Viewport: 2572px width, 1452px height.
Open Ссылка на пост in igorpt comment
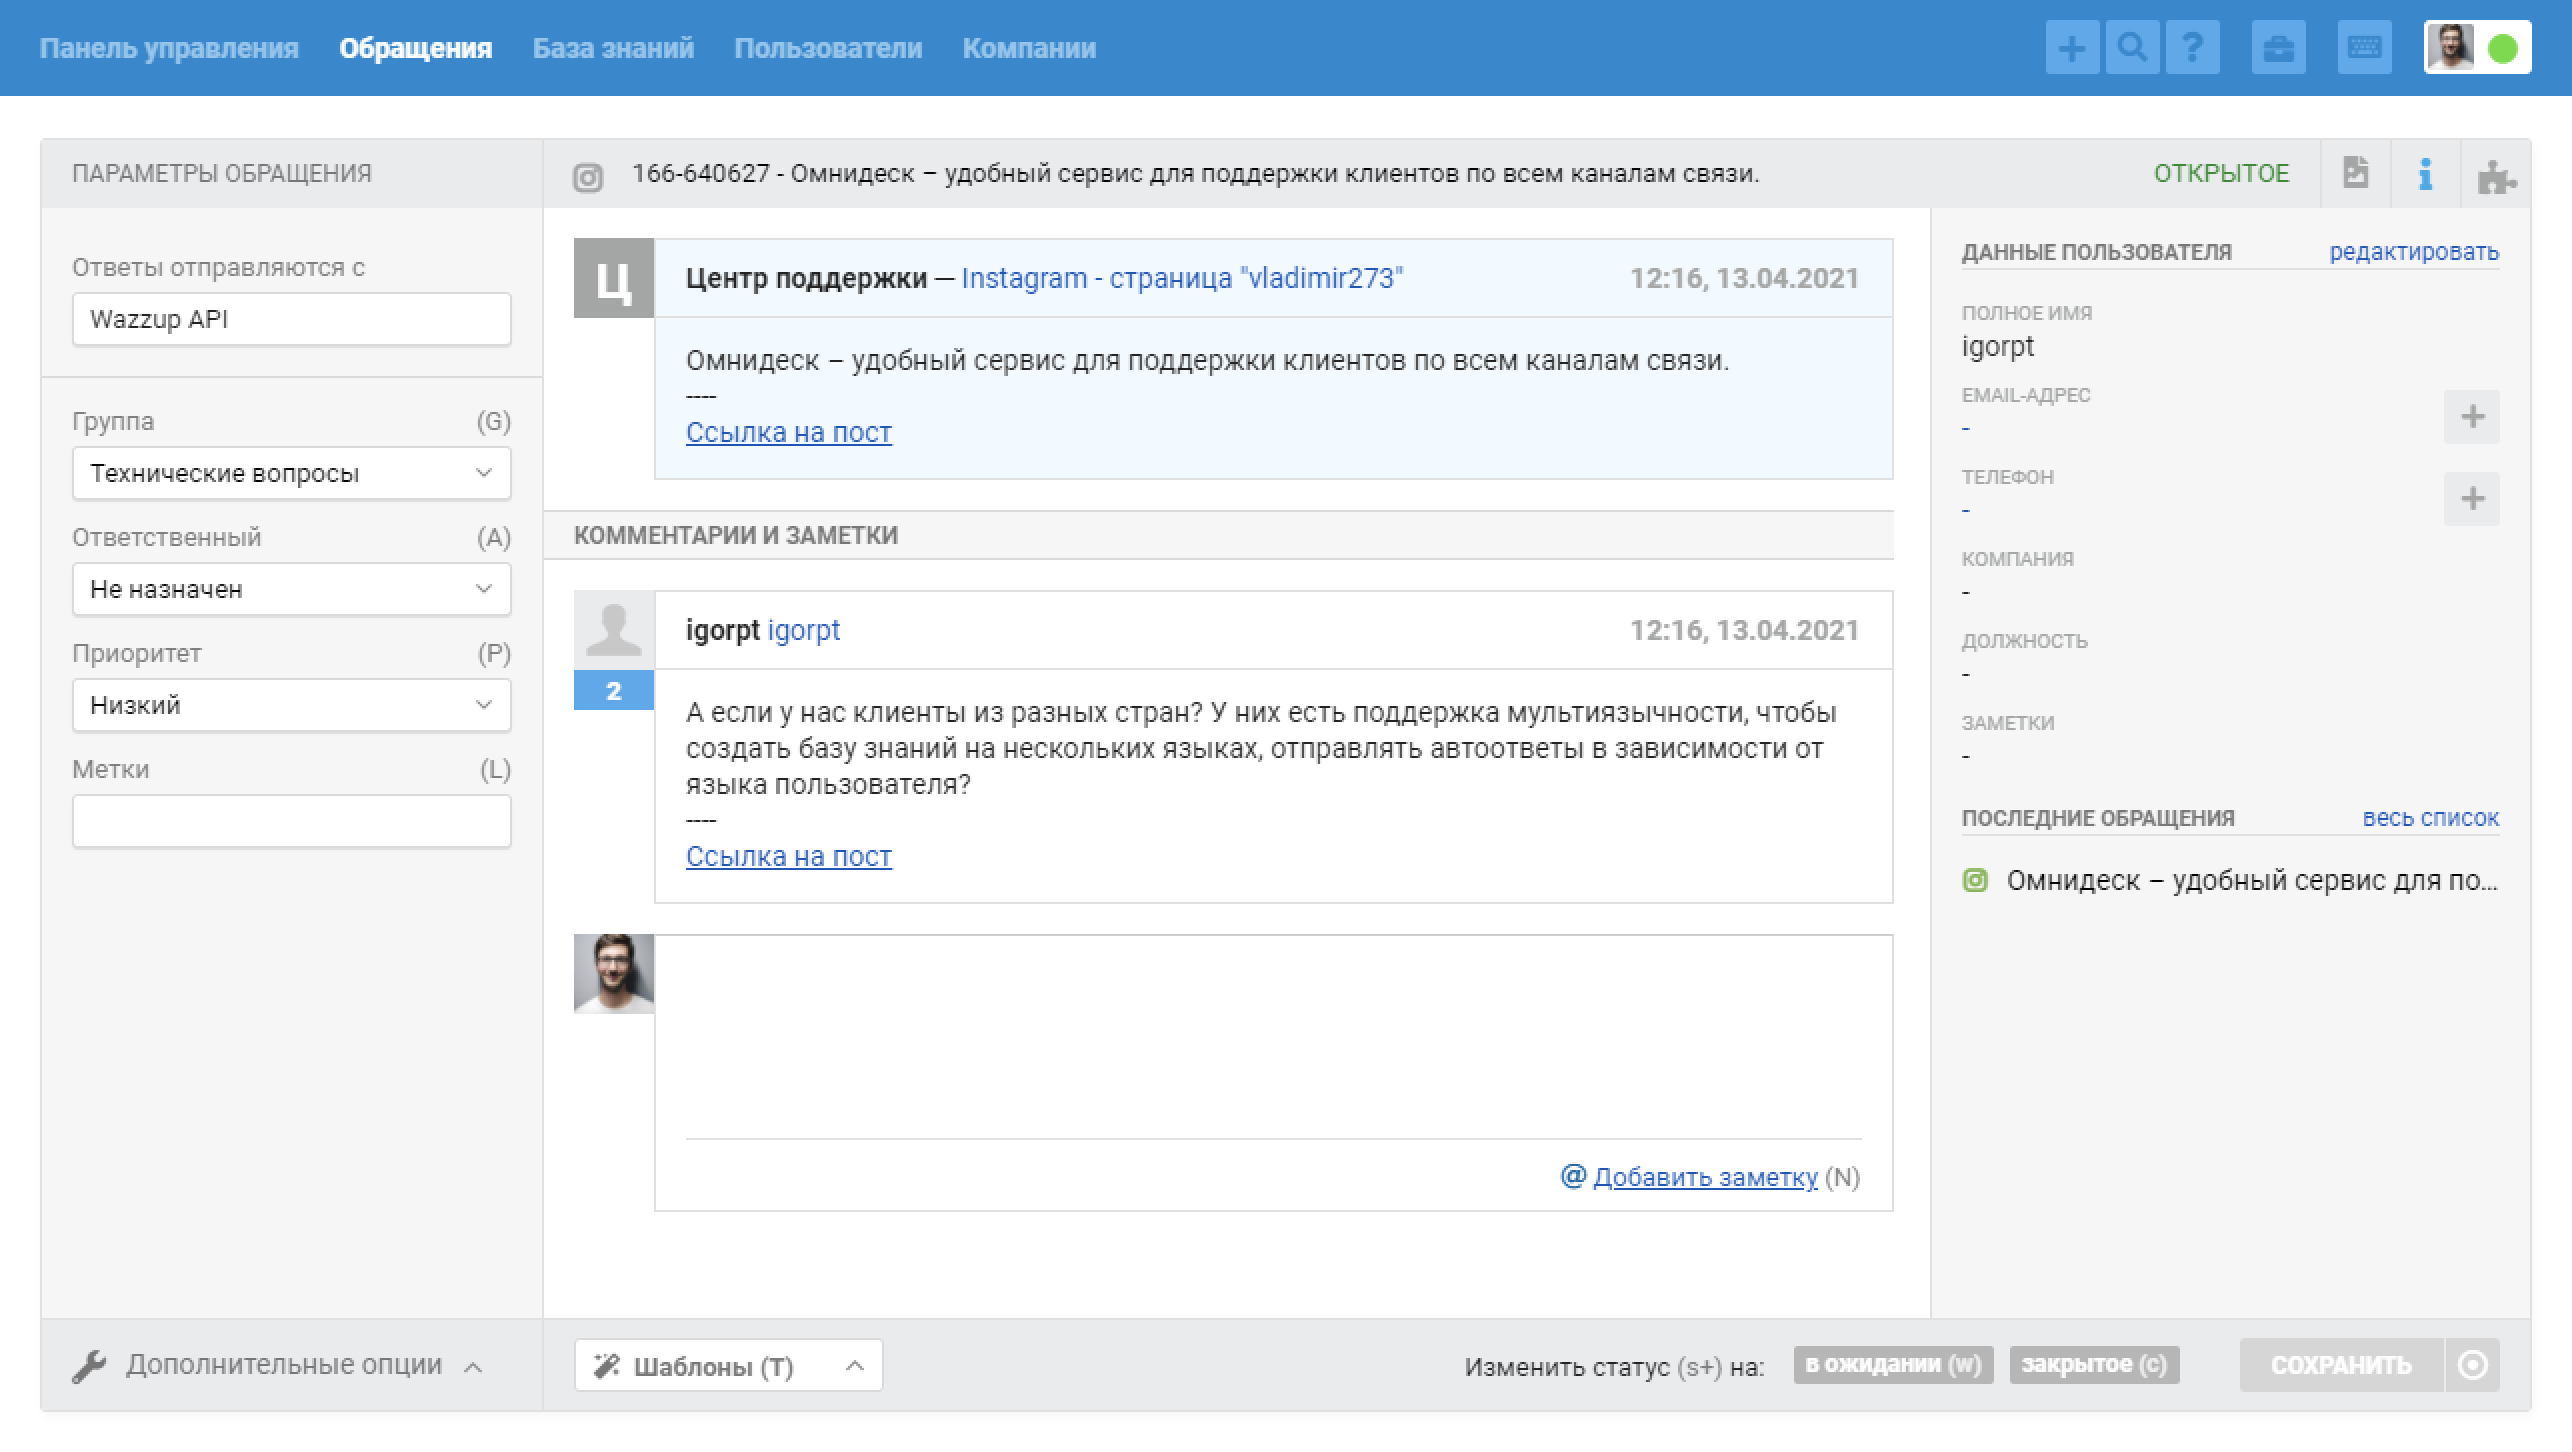[x=789, y=856]
